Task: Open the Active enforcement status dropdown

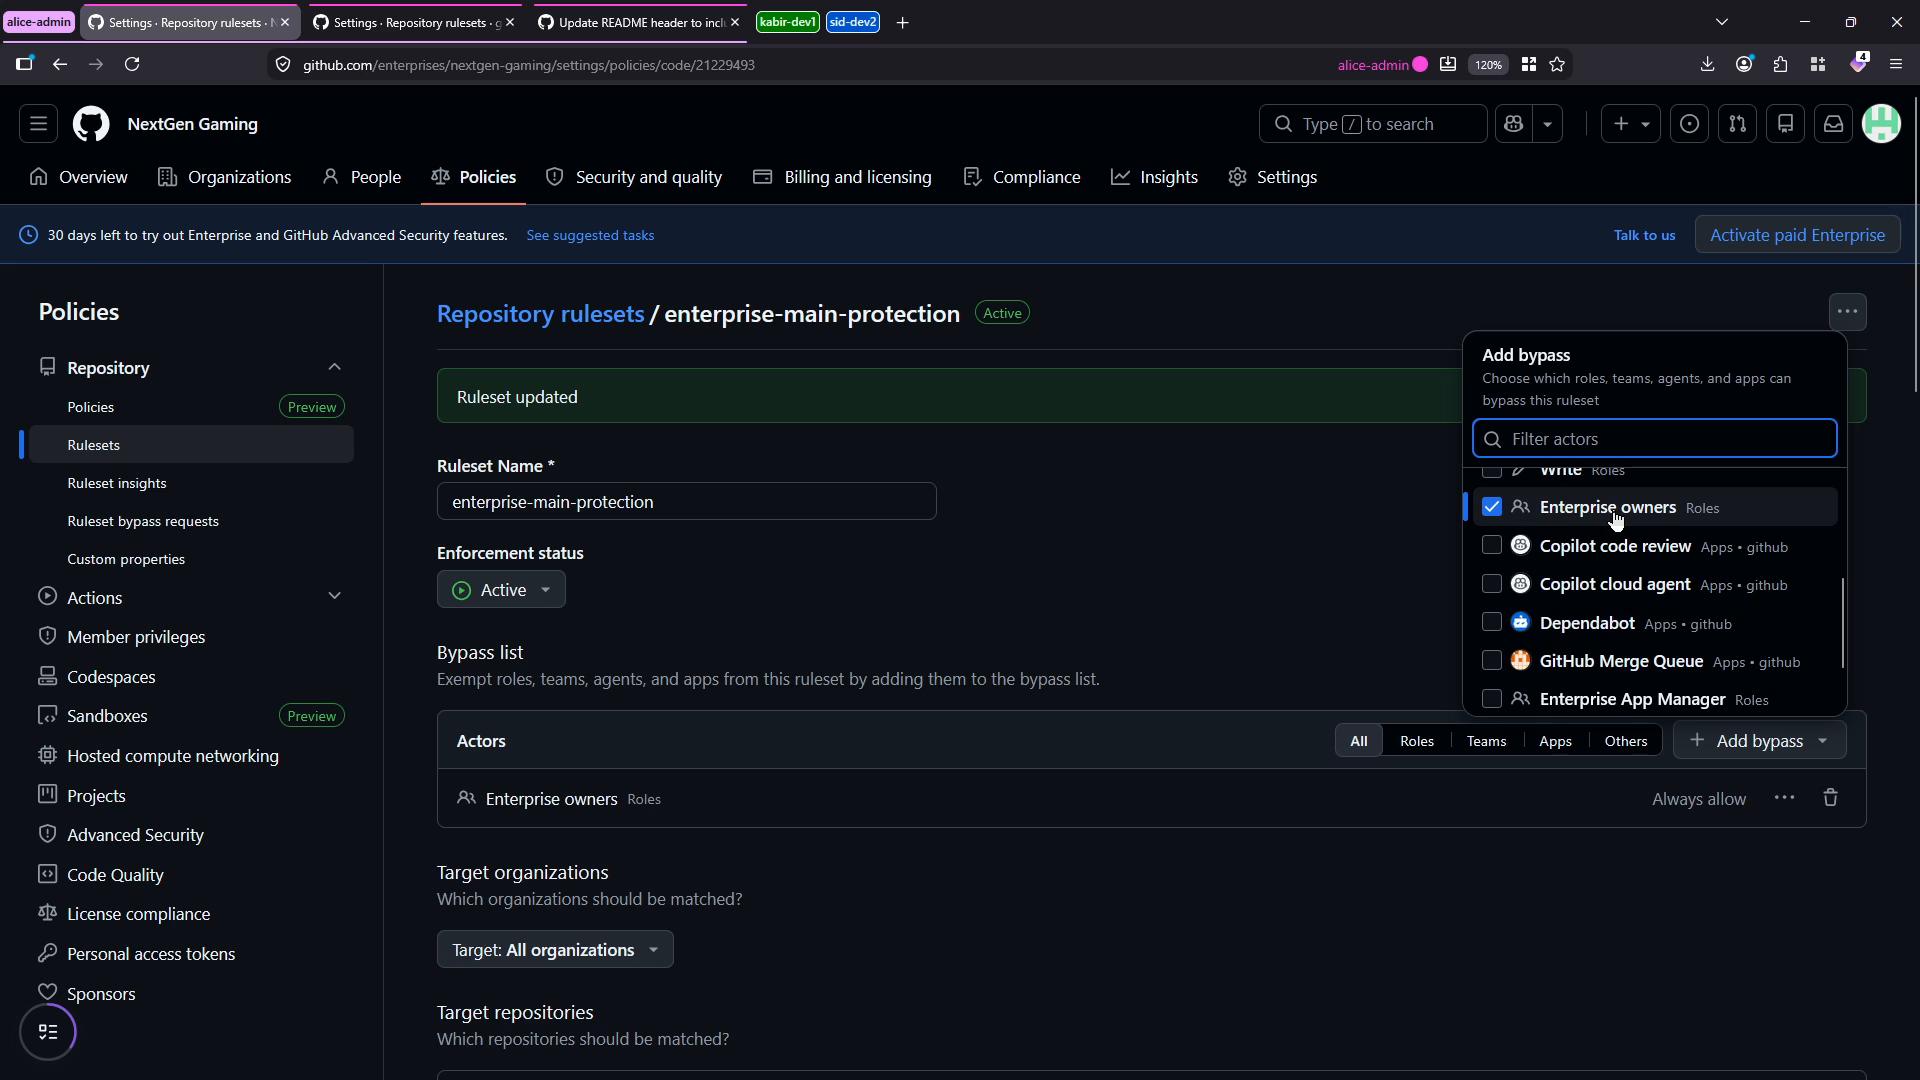Action: pyautogui.click(x=501, y=590)
